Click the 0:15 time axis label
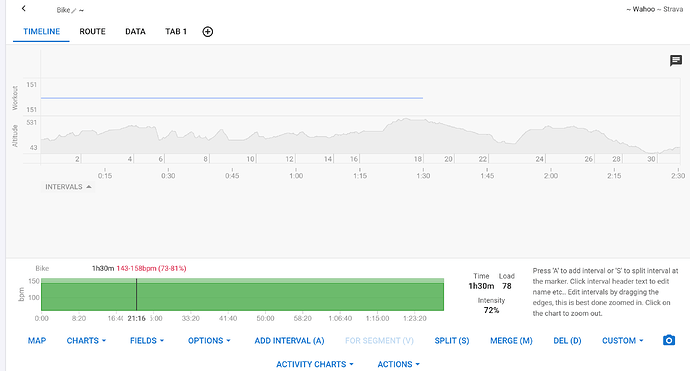The height and width of the screenshot is (371, 690). point(105,176)
